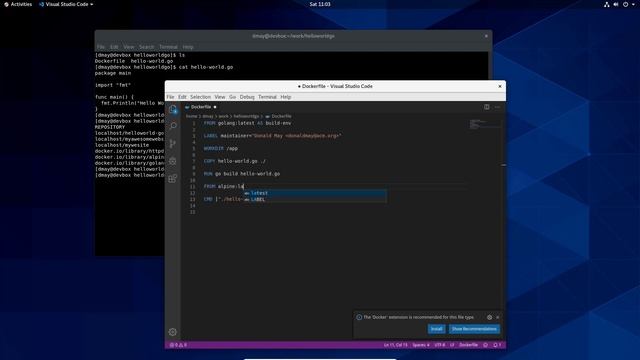Split the editor with the split editor icon
The width and height of the screenshot is (640, 360).
487,107
